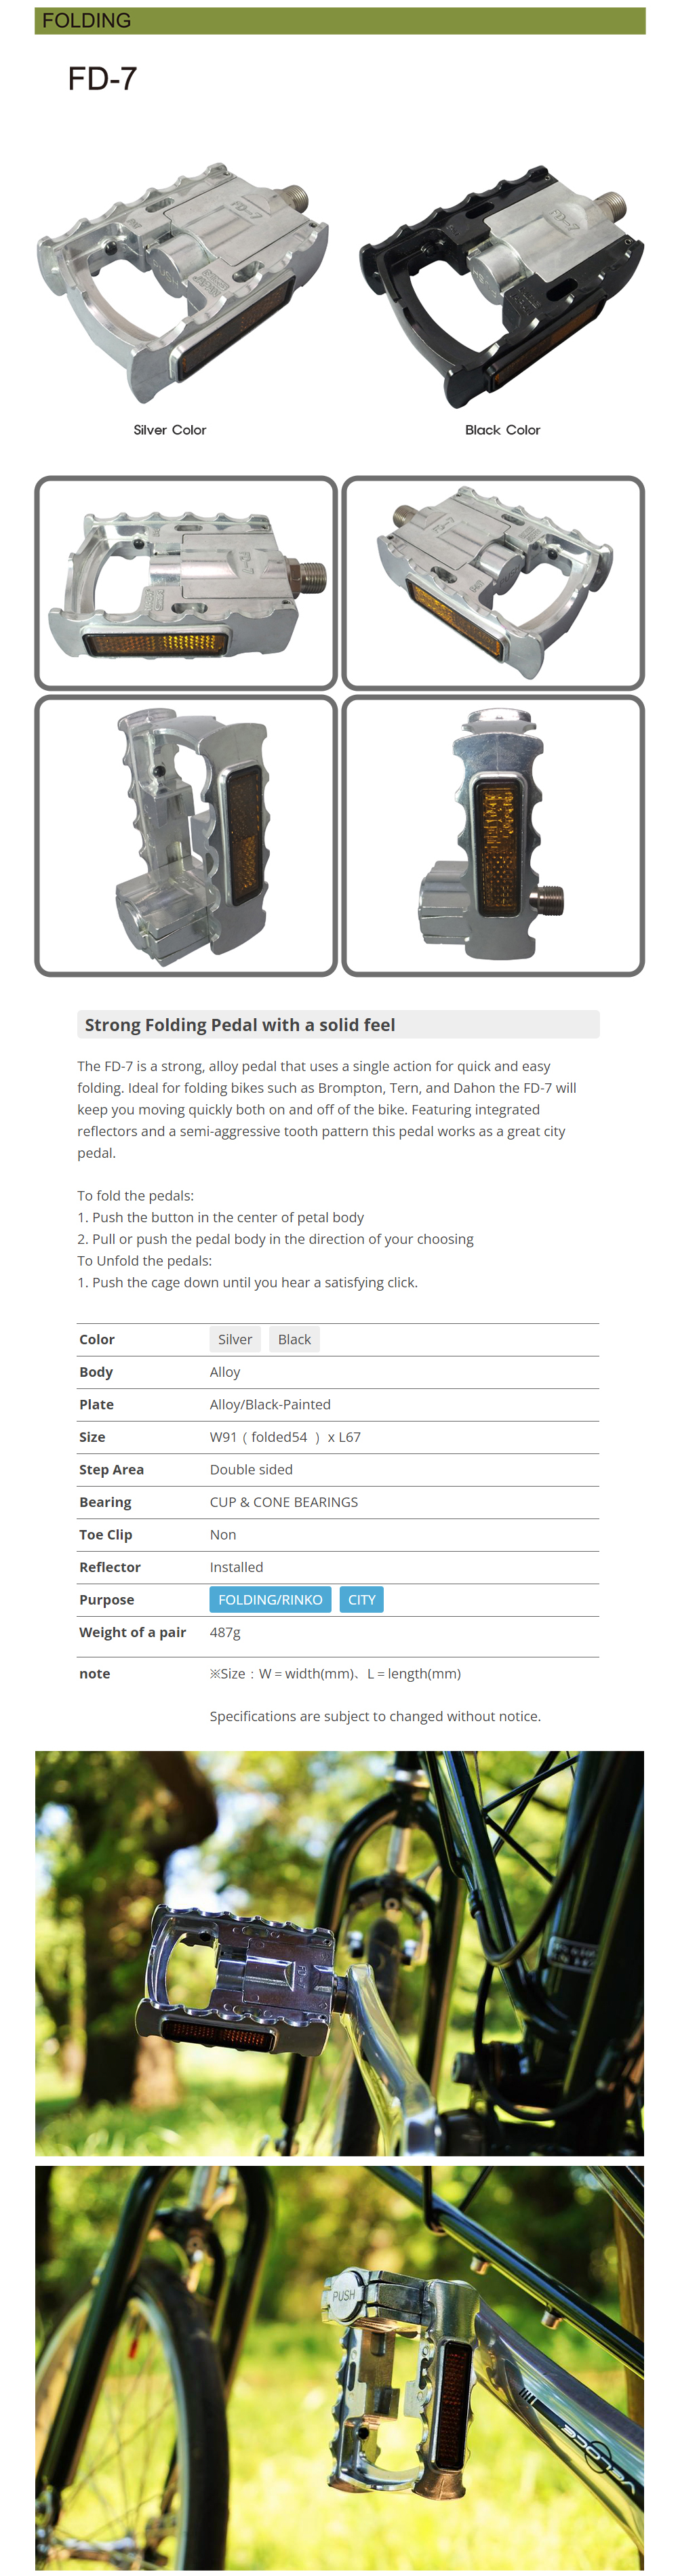Click the Black Color caption
Viewport: 678px width, 2576px height.
(x=502, y=430)
